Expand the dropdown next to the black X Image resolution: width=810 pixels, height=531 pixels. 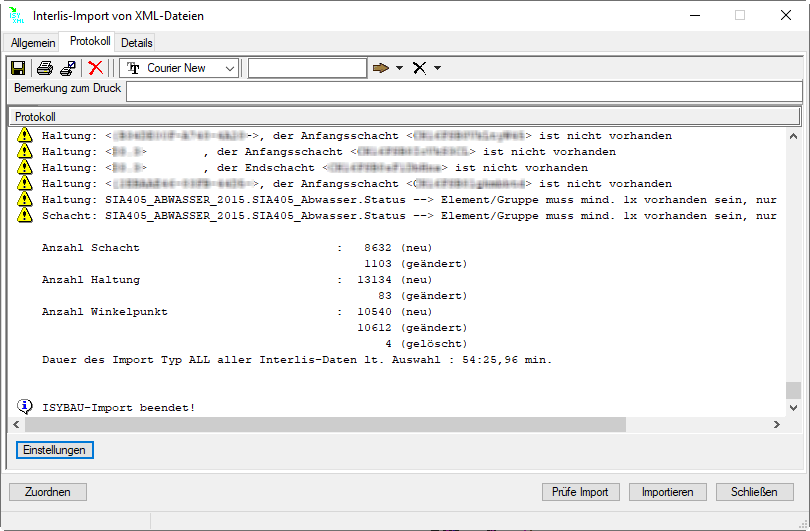tap(437, 68)
